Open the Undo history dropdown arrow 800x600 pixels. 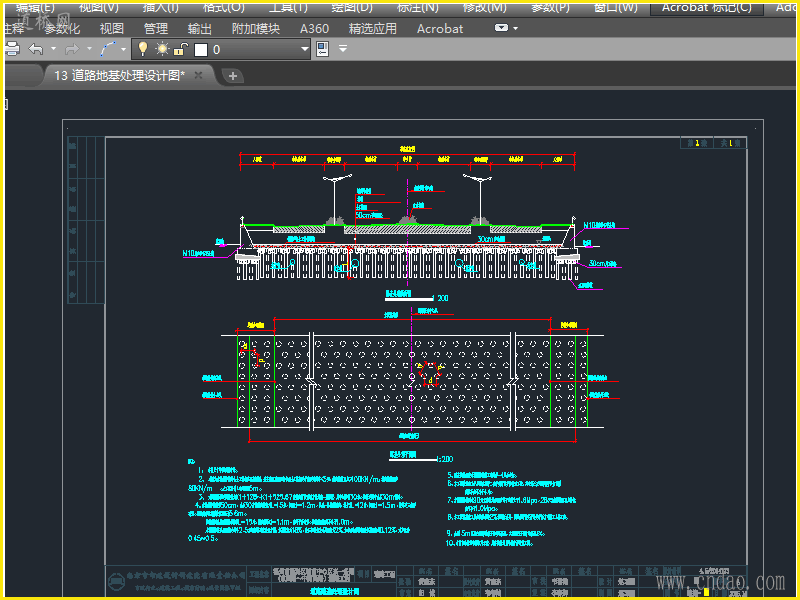click(53, 49)
